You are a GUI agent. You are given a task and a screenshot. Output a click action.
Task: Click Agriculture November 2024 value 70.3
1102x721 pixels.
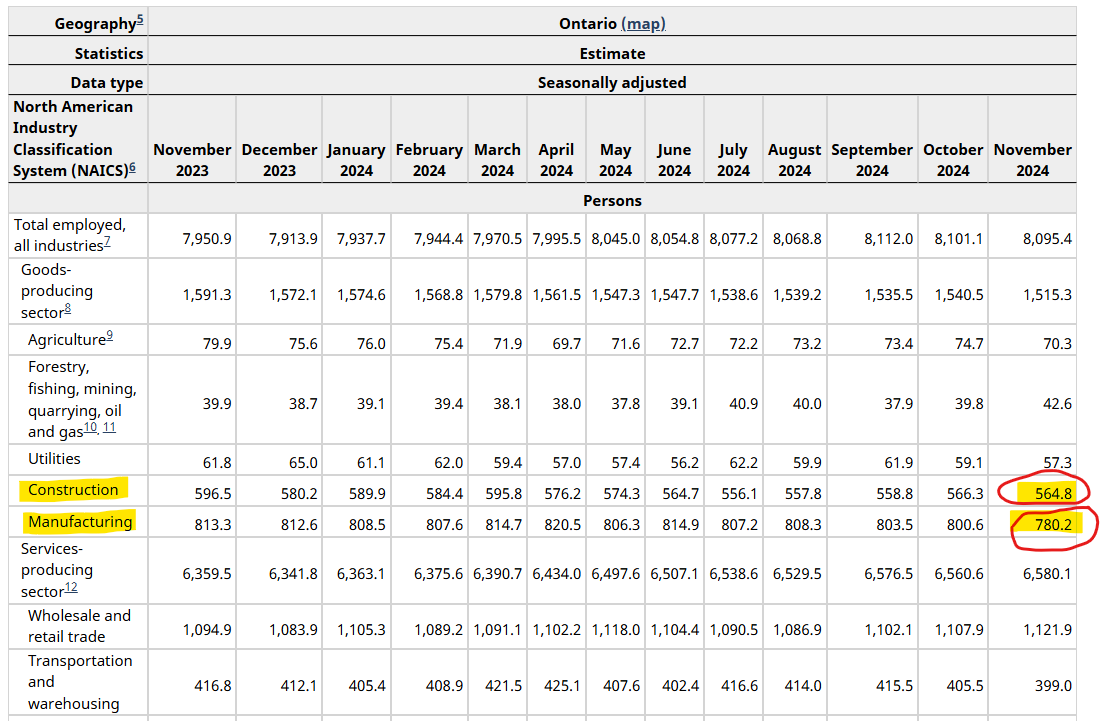1058,344
